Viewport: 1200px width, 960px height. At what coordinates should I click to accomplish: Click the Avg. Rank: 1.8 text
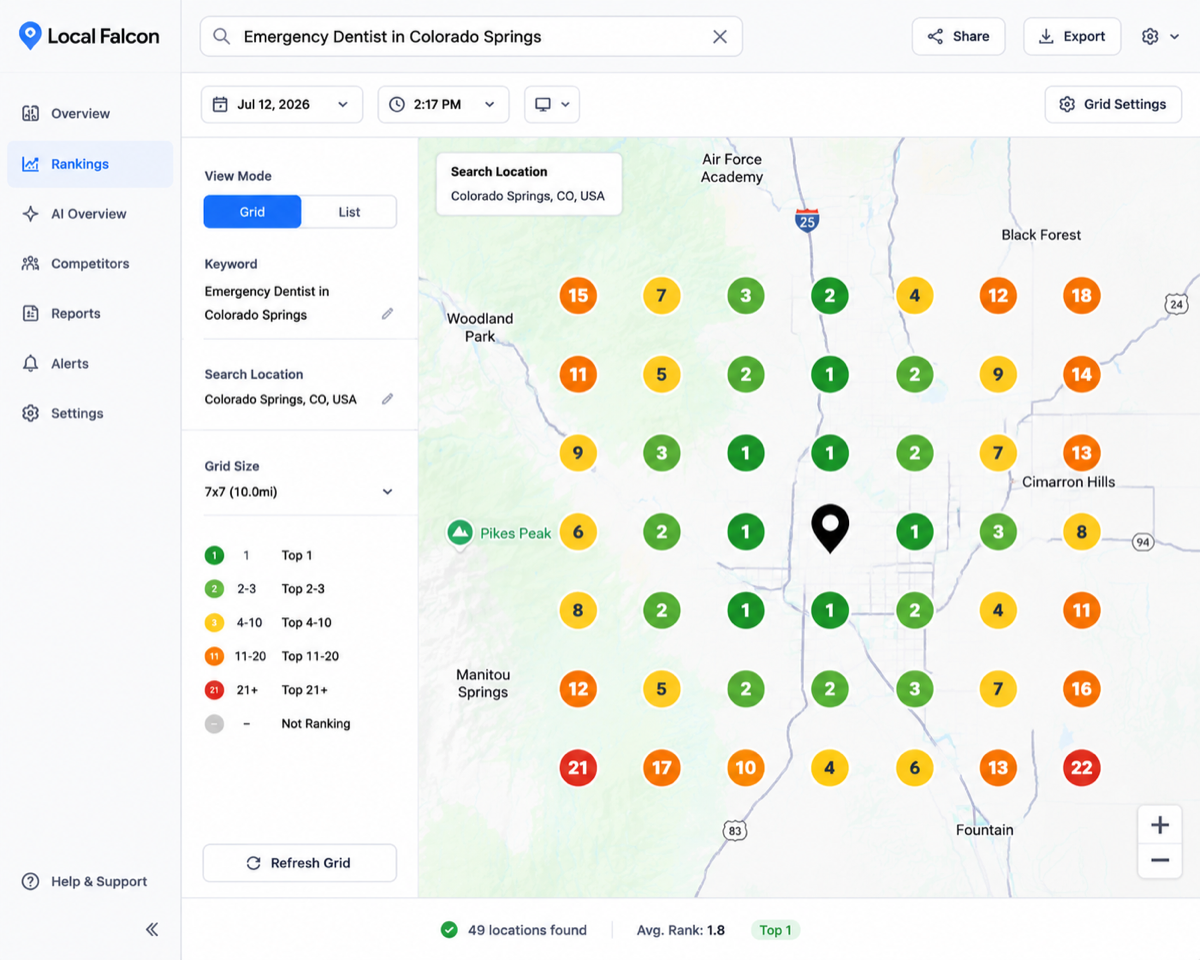(681, 930)
